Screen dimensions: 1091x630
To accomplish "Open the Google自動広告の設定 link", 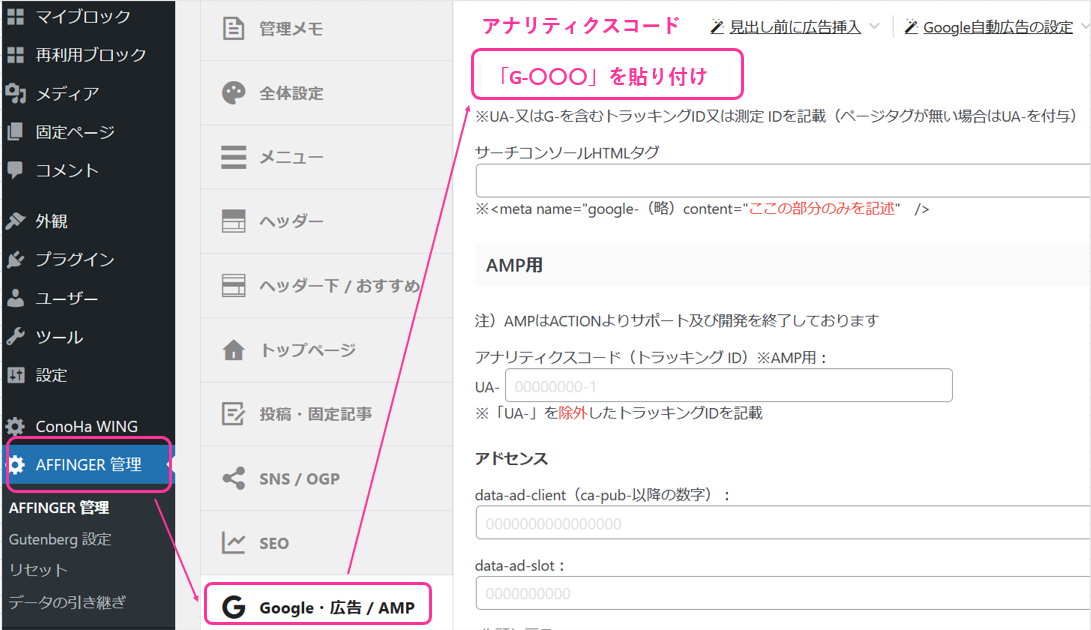I will click(x=1000, y=26).
